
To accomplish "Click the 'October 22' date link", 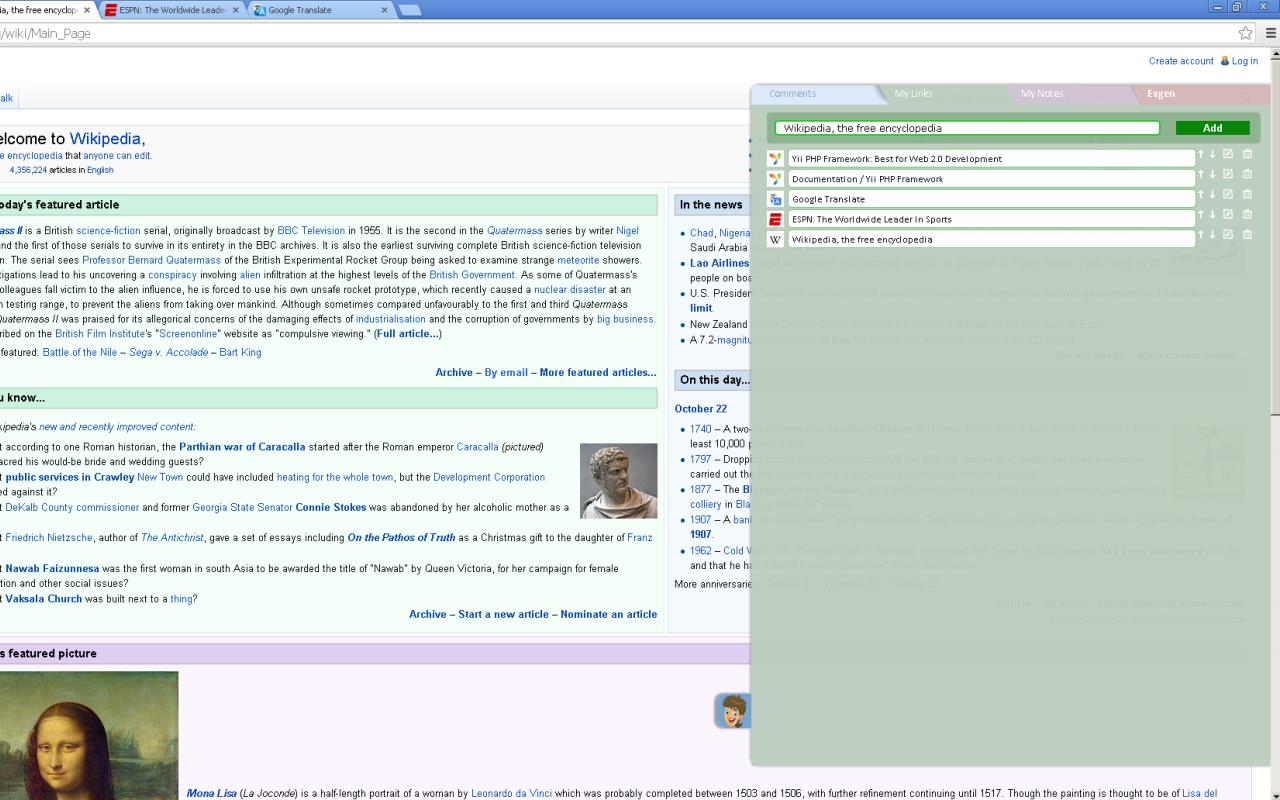I will pos(700,409).
